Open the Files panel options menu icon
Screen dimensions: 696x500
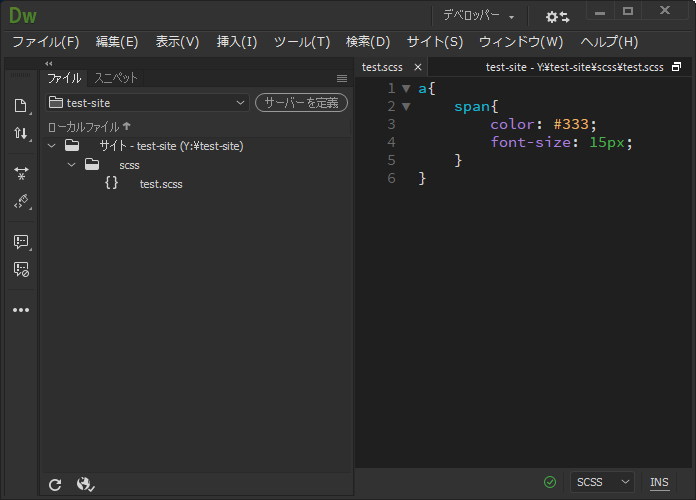point(342,79)
